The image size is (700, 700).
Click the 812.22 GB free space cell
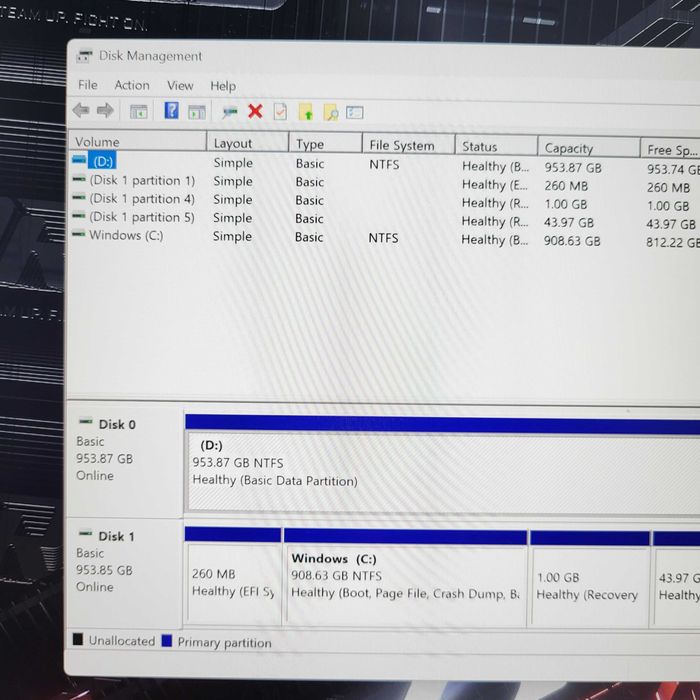click(x=672, y=242)
